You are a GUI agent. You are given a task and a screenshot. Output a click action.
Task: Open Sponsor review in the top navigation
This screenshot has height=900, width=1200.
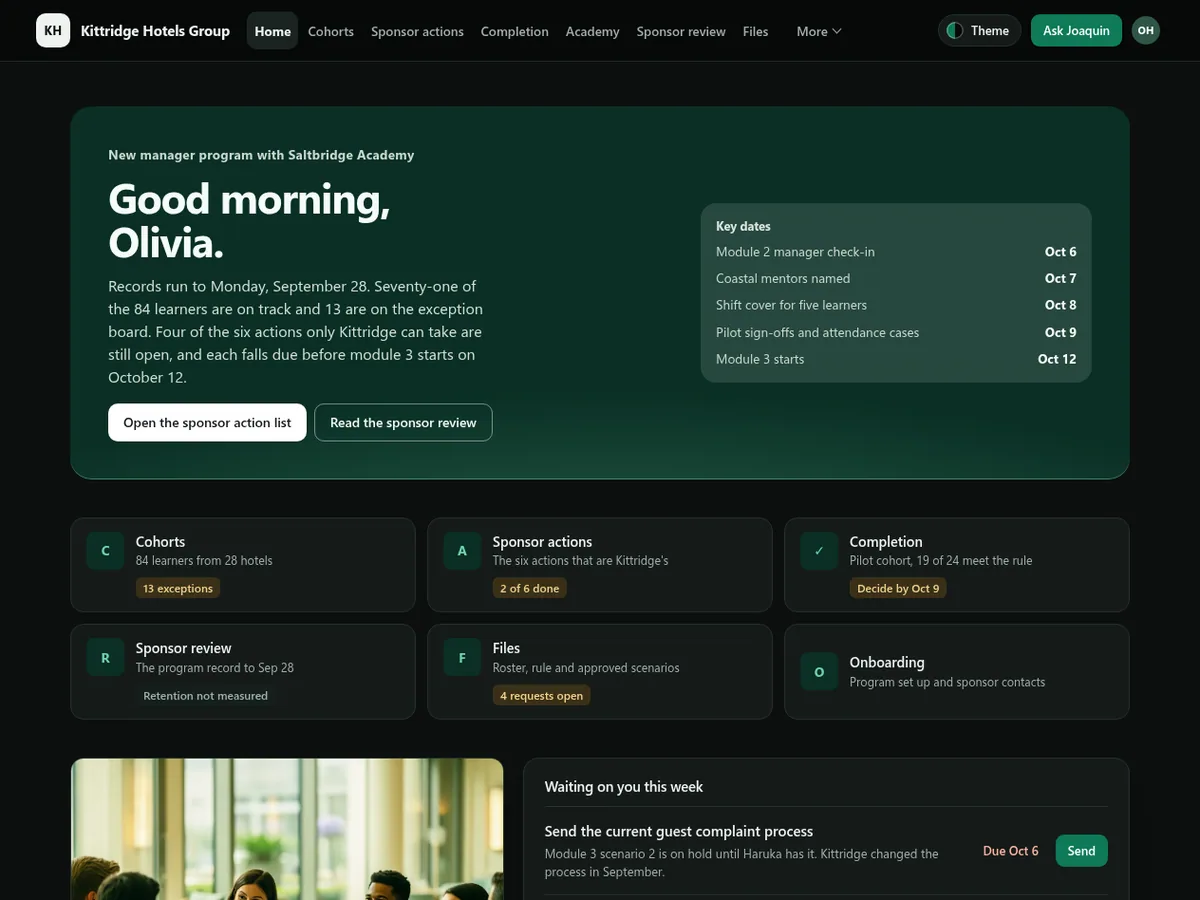point(681,31)
